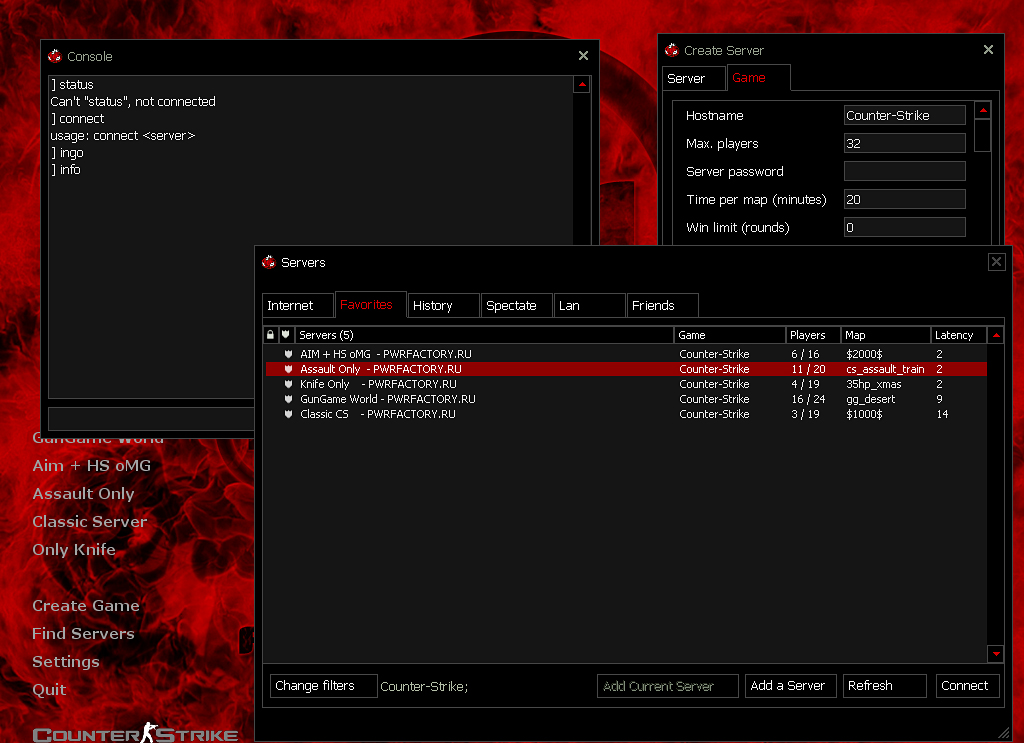1024x743 pixels.
Task: Select GunGame World - PWRFACTORY.RU server
Action: click(626, 399)
